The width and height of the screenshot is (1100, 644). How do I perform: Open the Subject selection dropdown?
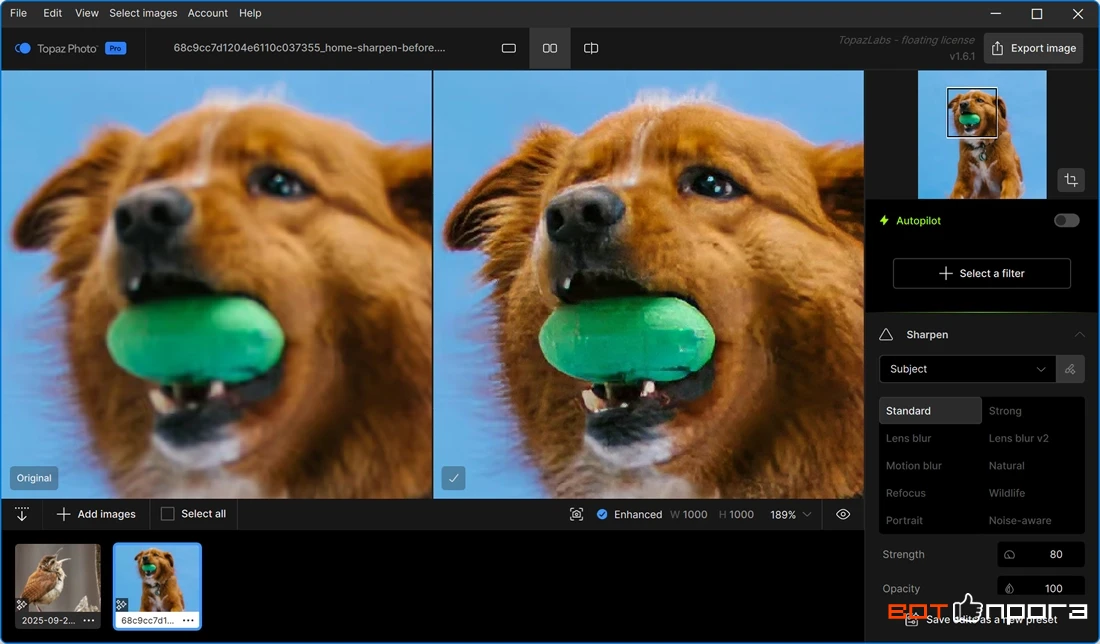point(967,369)
